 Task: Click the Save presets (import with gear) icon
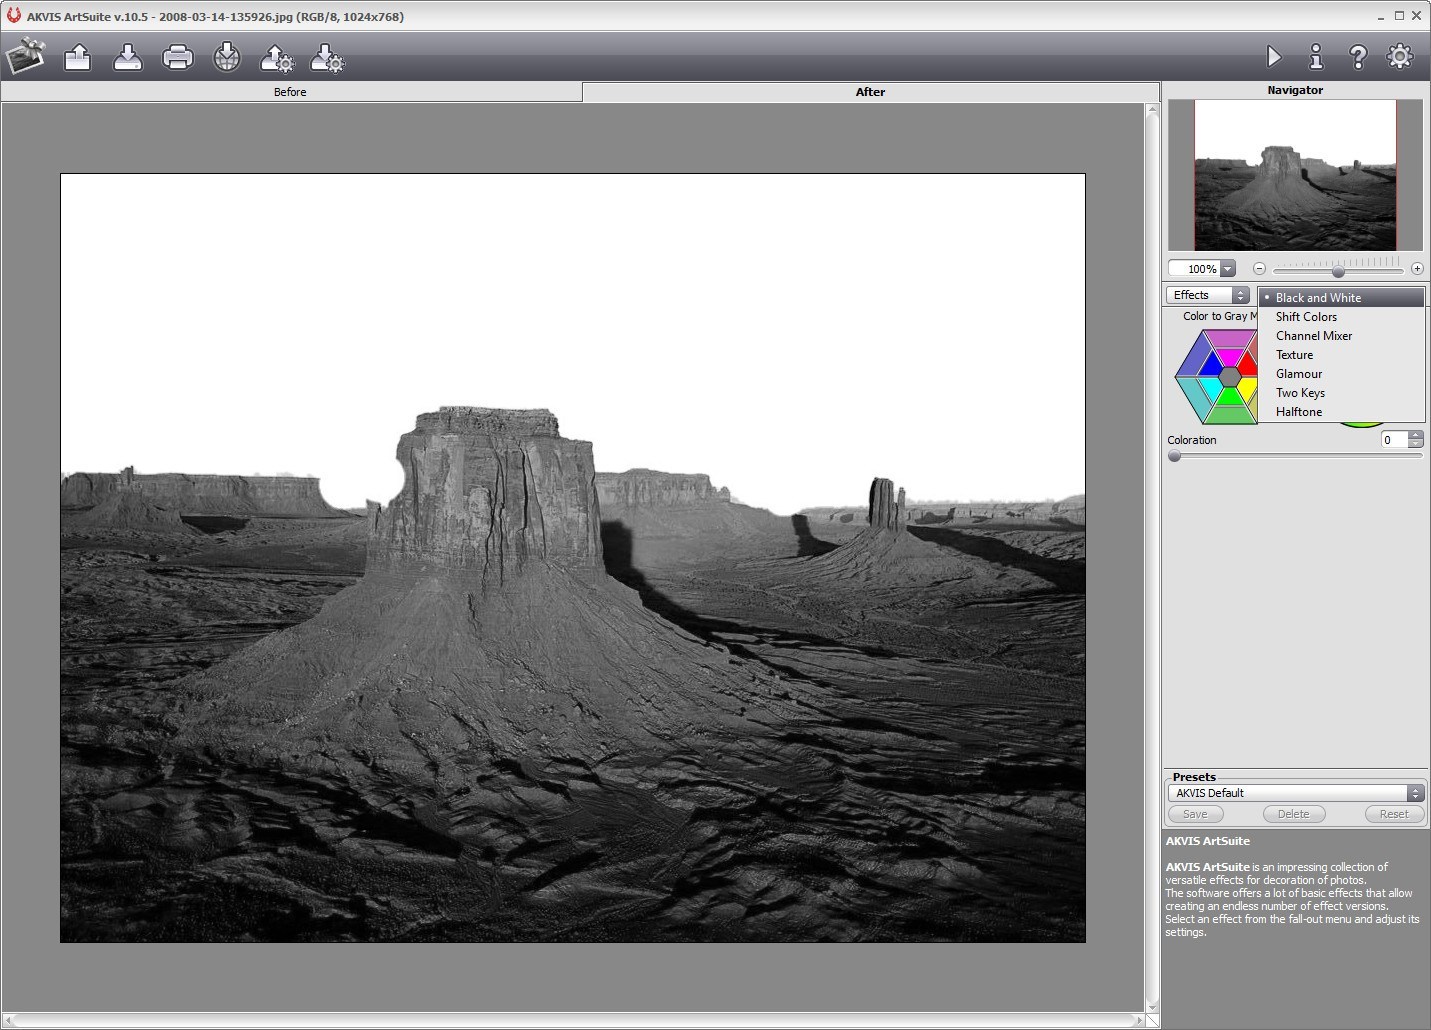pos(327,58)
